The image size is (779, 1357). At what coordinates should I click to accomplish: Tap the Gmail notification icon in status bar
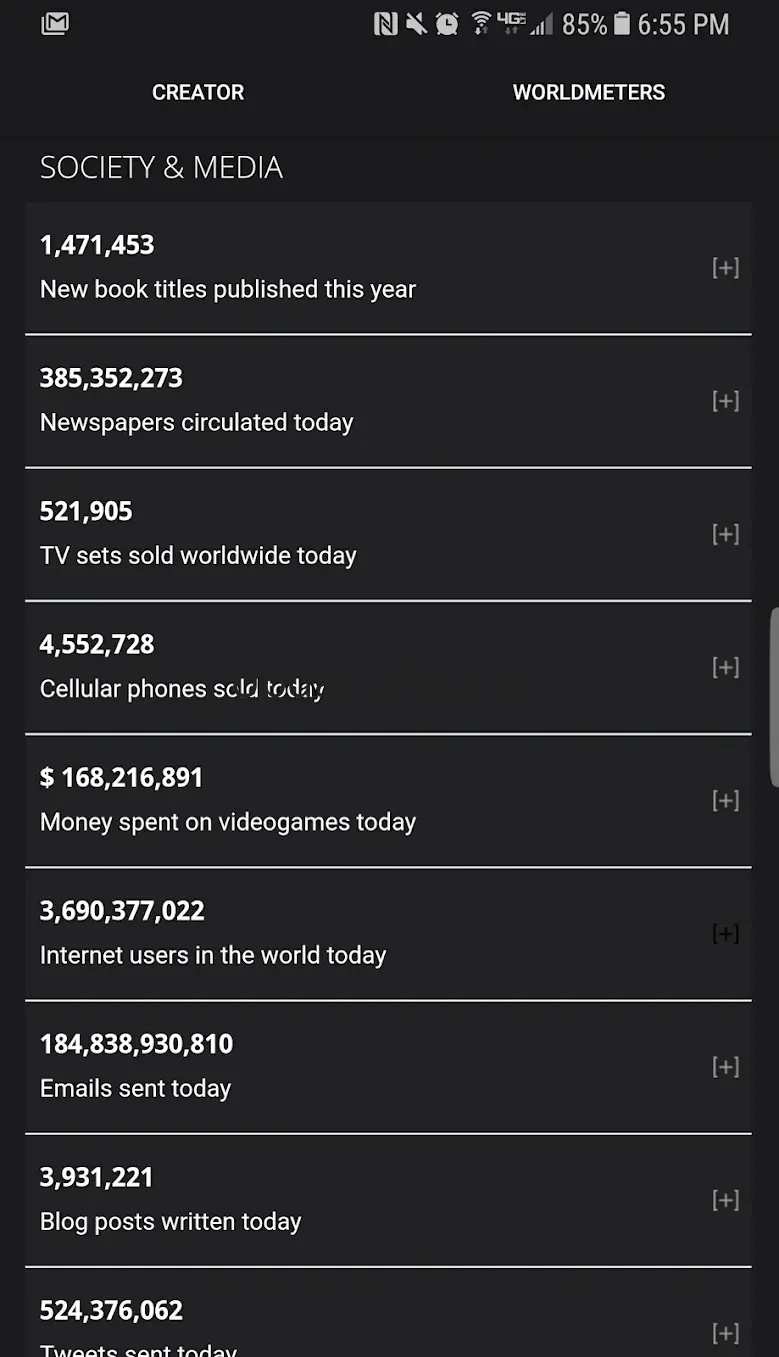point(55,24)
